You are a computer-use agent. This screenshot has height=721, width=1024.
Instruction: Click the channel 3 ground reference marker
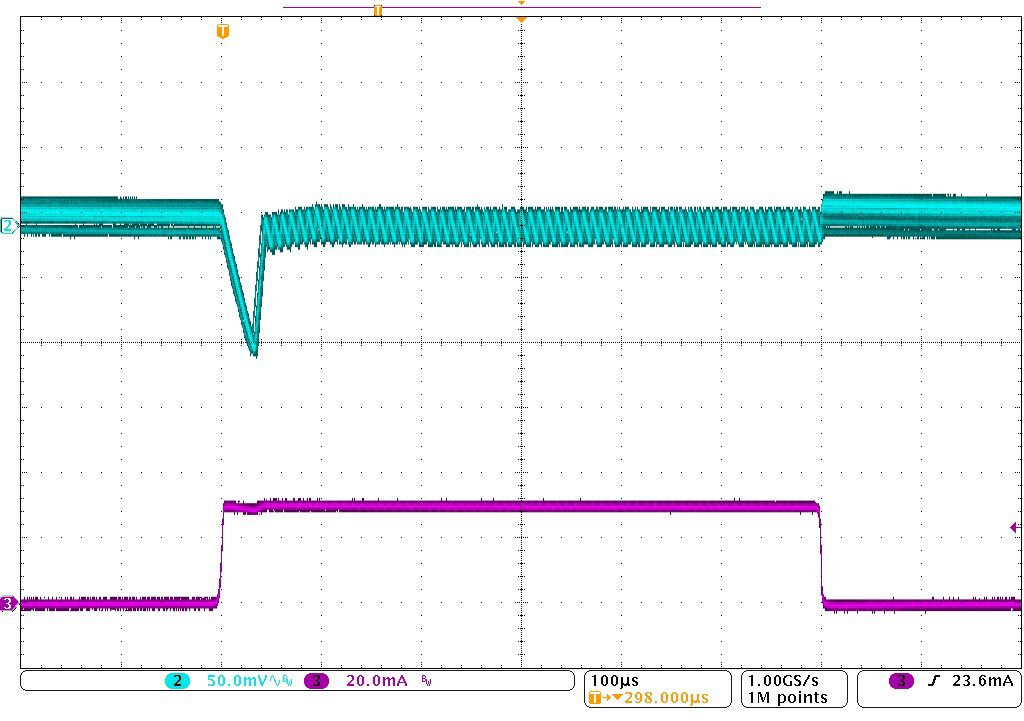tap(8, 603)
